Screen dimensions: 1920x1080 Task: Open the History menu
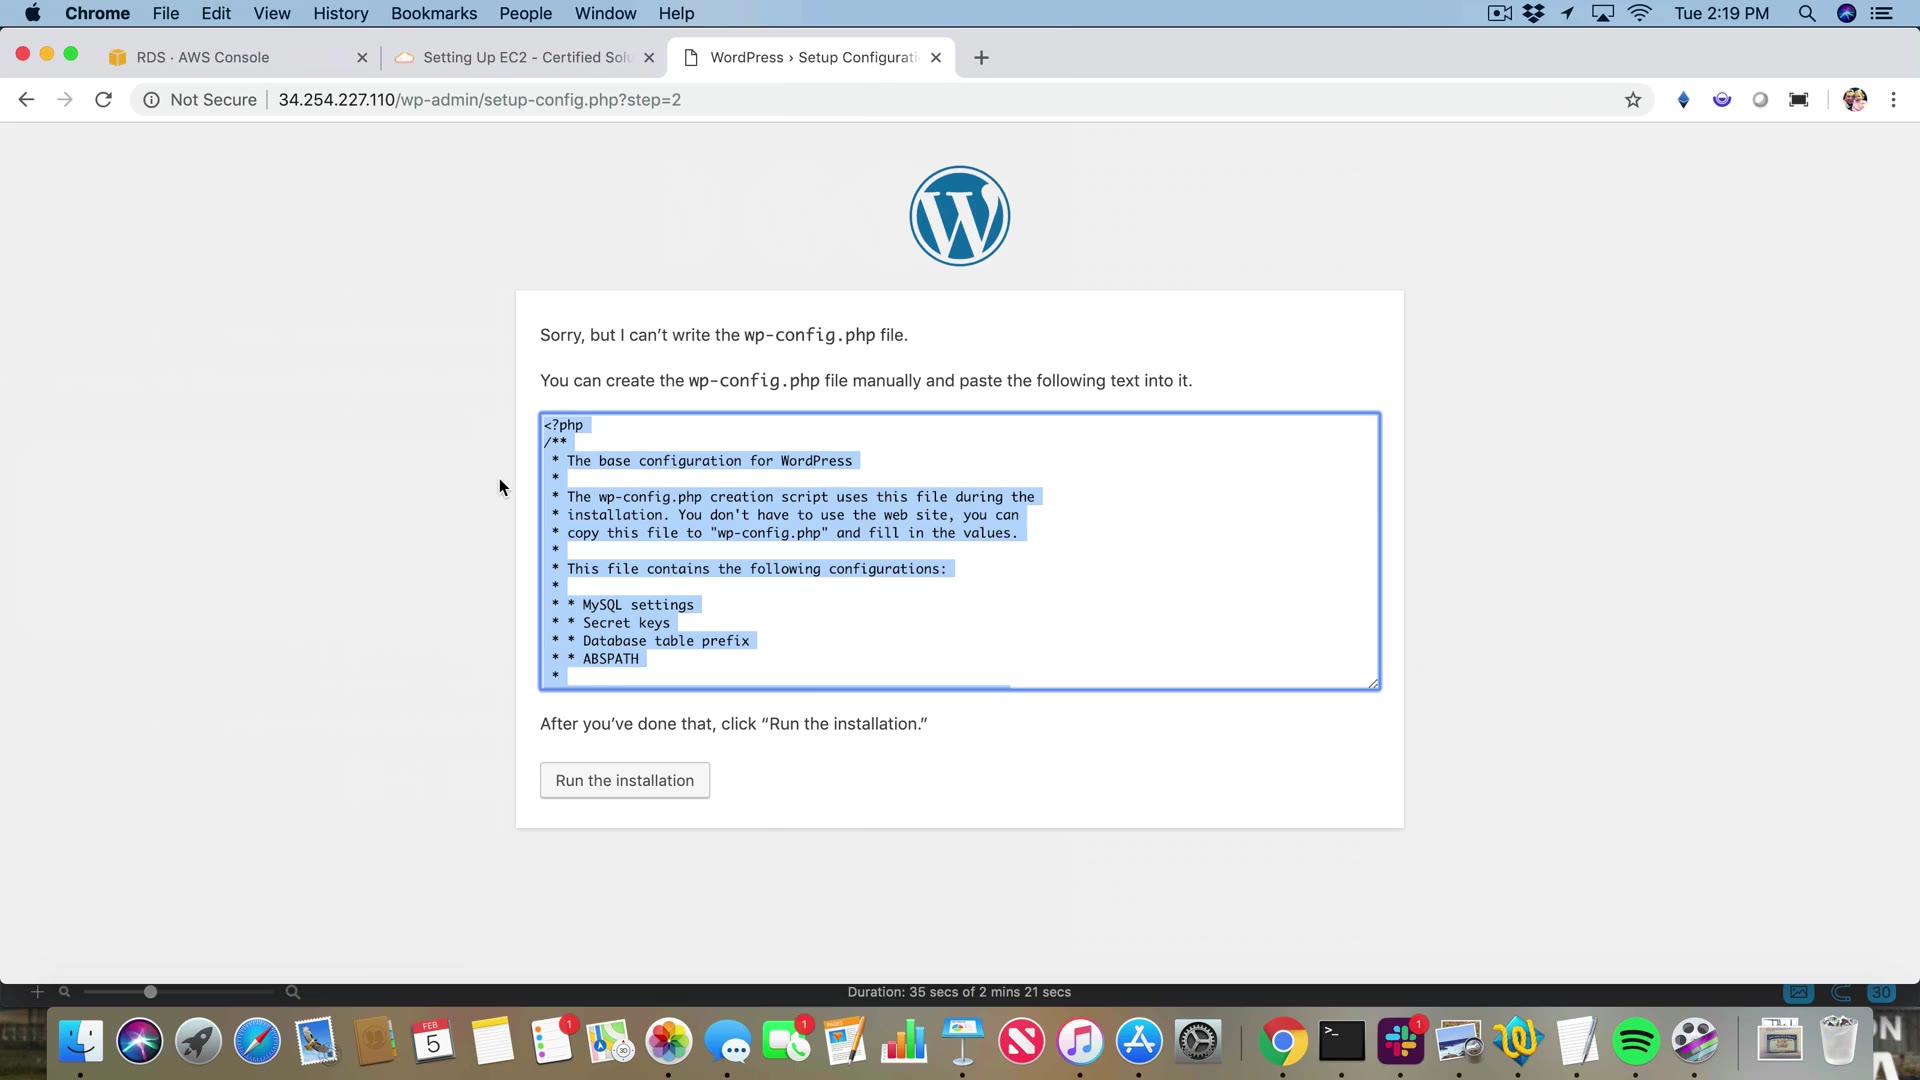tap(340, 14)
